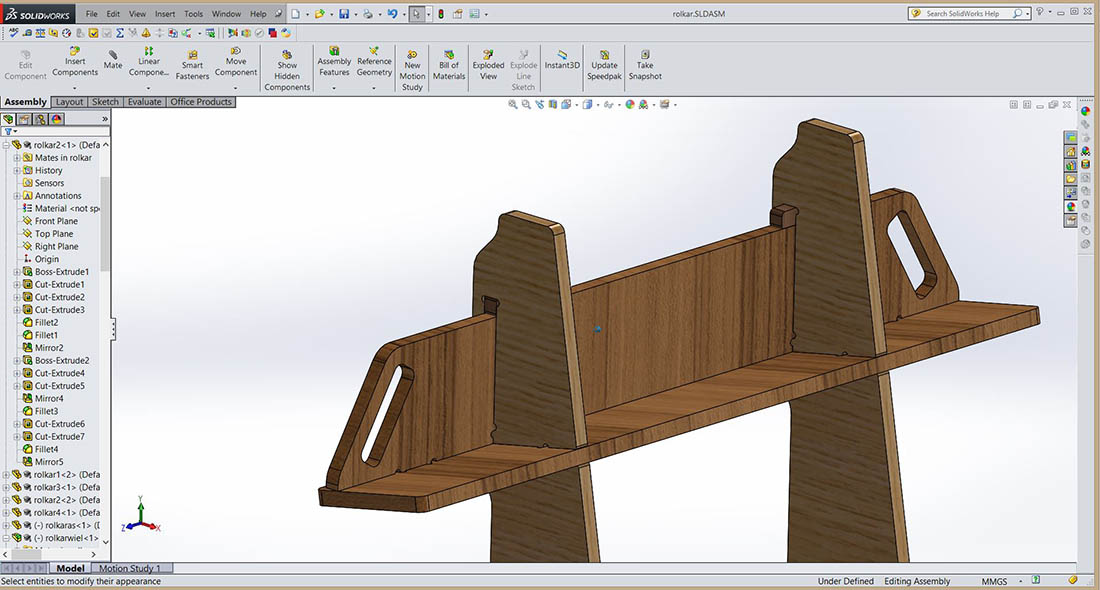
Task: Click Bill of Materials tool
Action: (449, 65)
